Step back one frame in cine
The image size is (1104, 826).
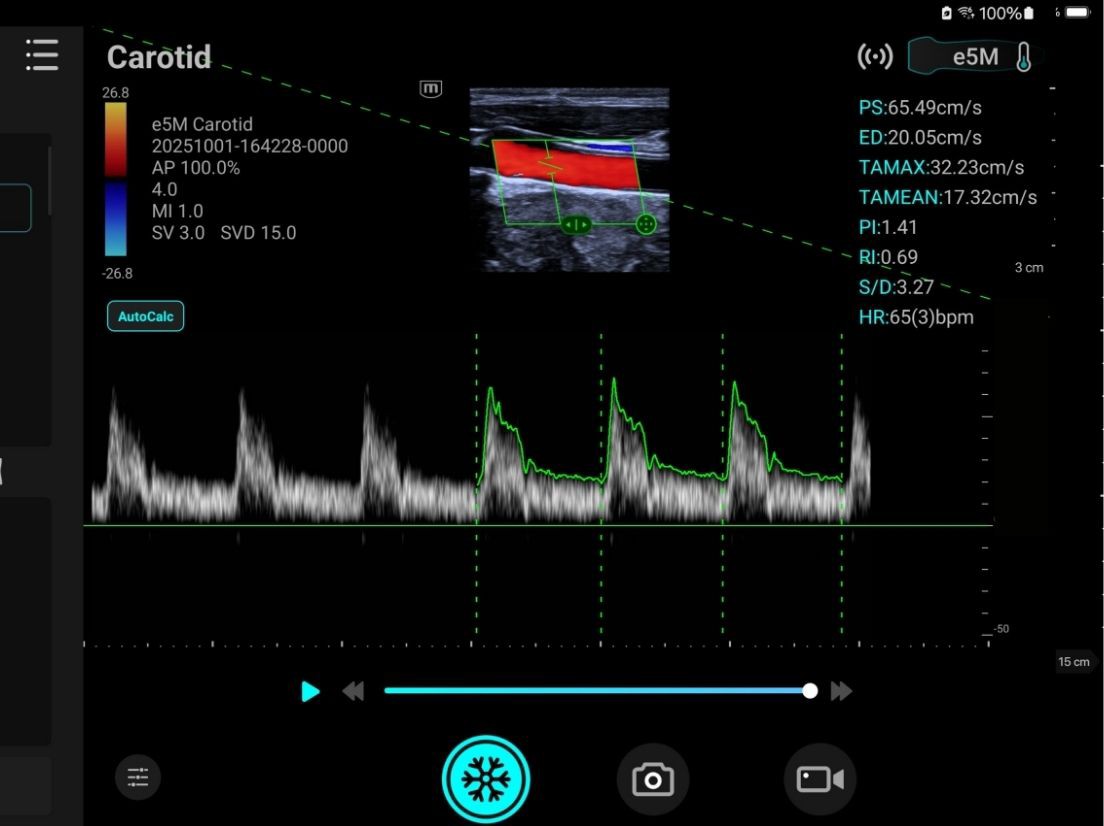pos(353,691)
